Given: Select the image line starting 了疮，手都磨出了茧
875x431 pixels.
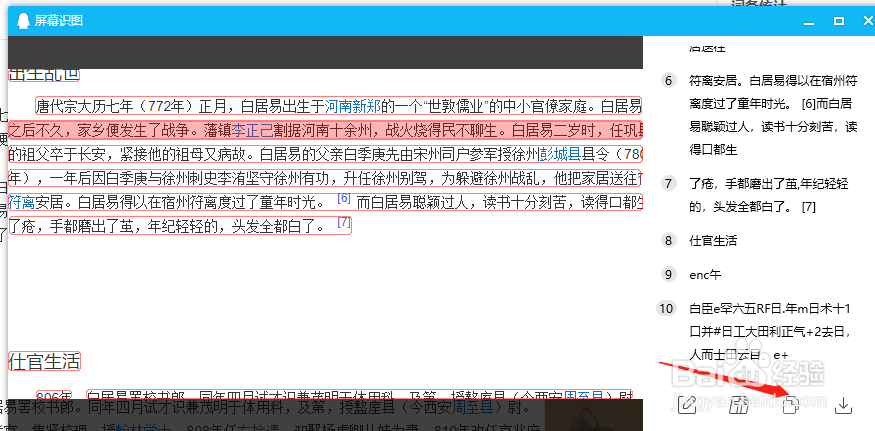Looking at the screenshot, I should (x=180, y=226).
